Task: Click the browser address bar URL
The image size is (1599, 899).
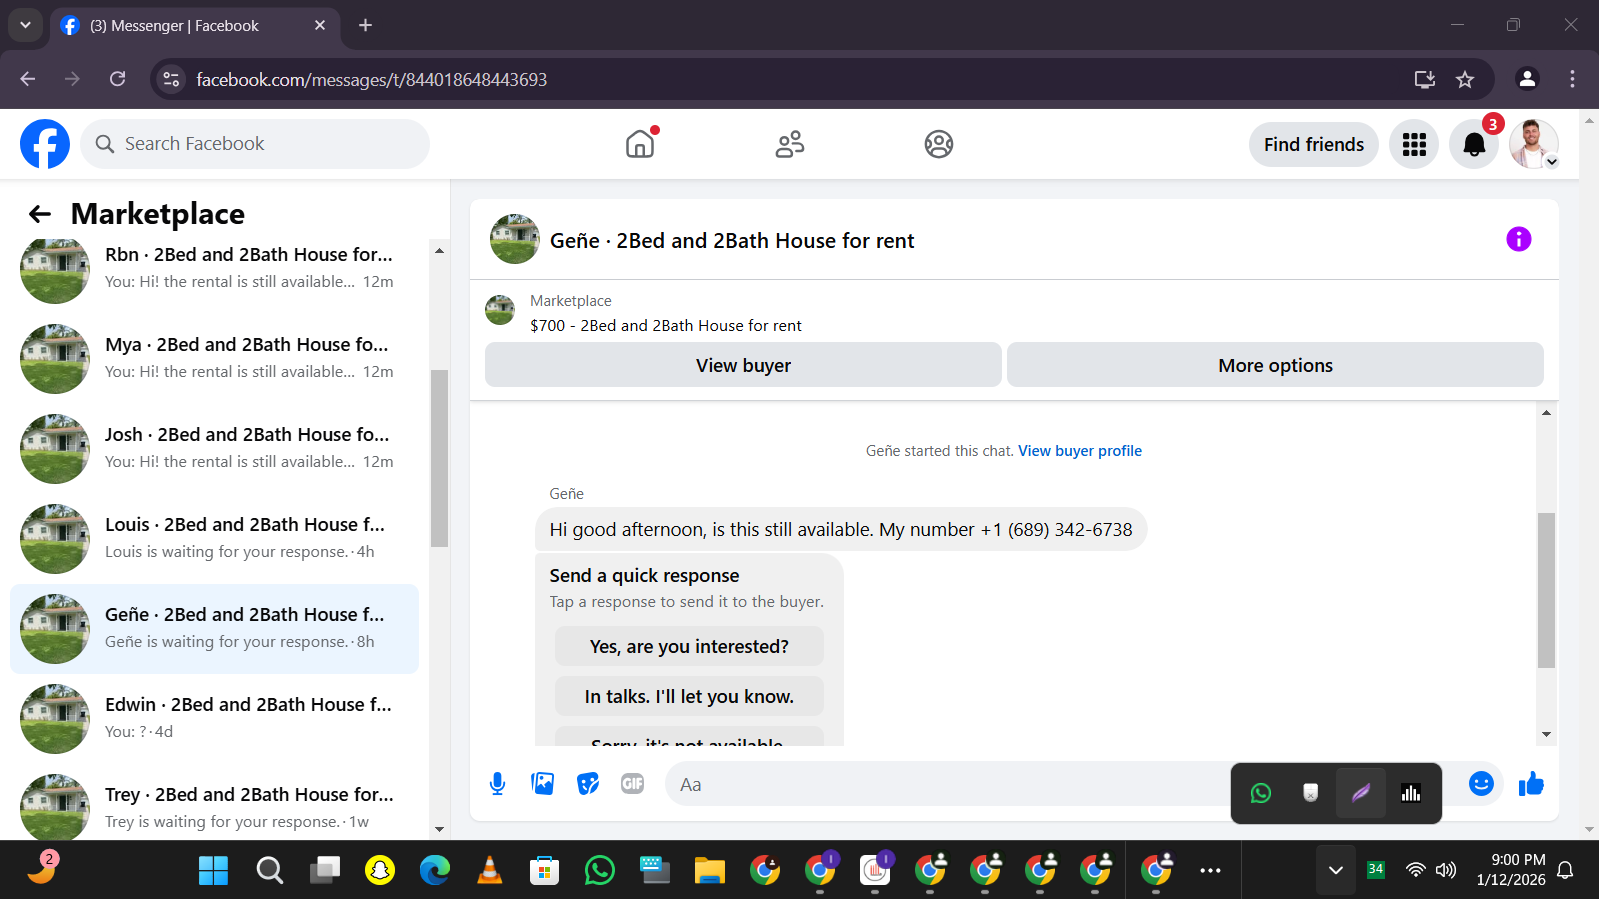Action: click(x=371, y=79)
